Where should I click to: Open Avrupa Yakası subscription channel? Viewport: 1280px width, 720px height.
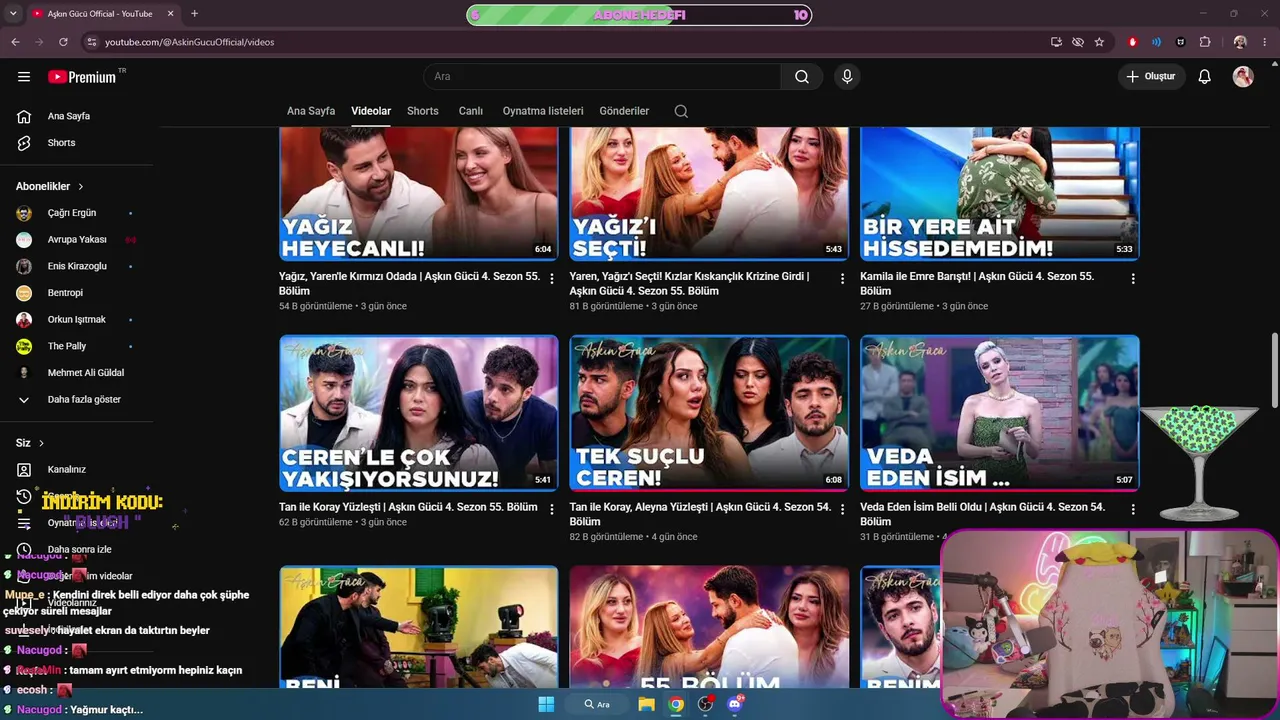[76, 240]
